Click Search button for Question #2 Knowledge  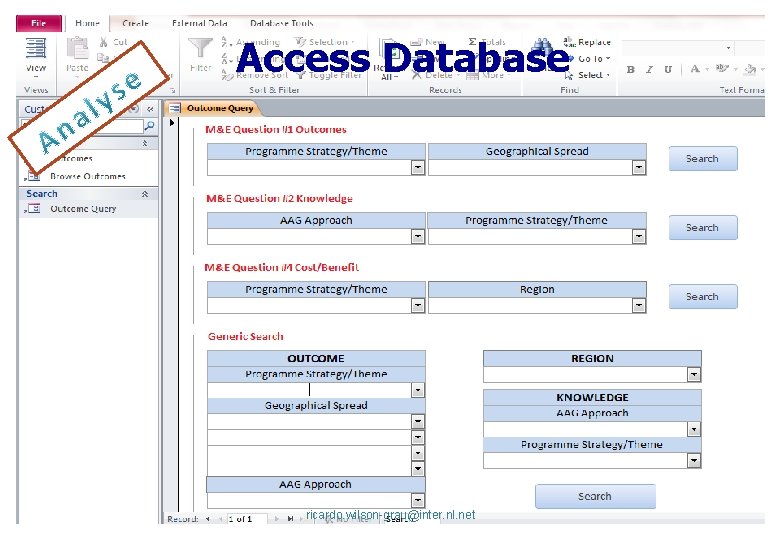click(702, 228)
